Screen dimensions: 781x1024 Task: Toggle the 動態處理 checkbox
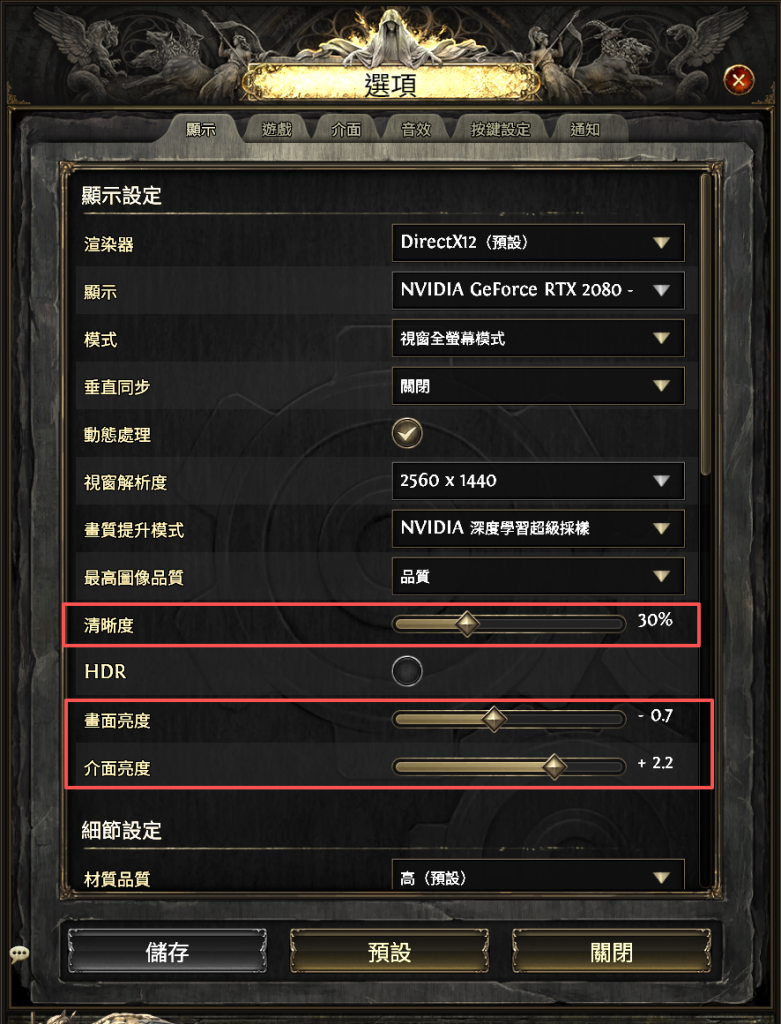point(407,433)
